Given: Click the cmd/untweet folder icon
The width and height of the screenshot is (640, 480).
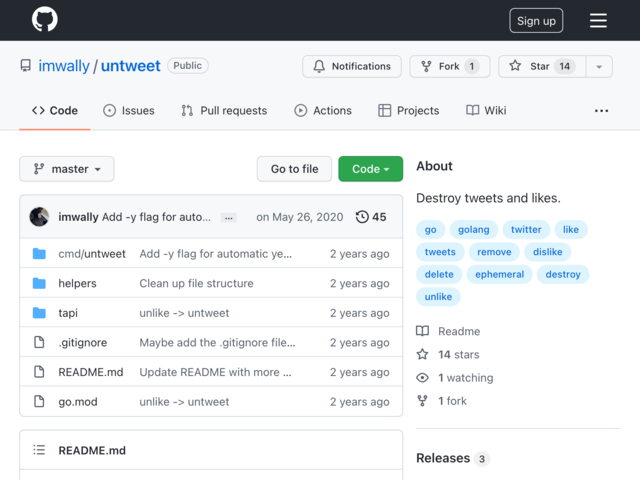Looking at the screenshot, I should click(x=39, y=254).
